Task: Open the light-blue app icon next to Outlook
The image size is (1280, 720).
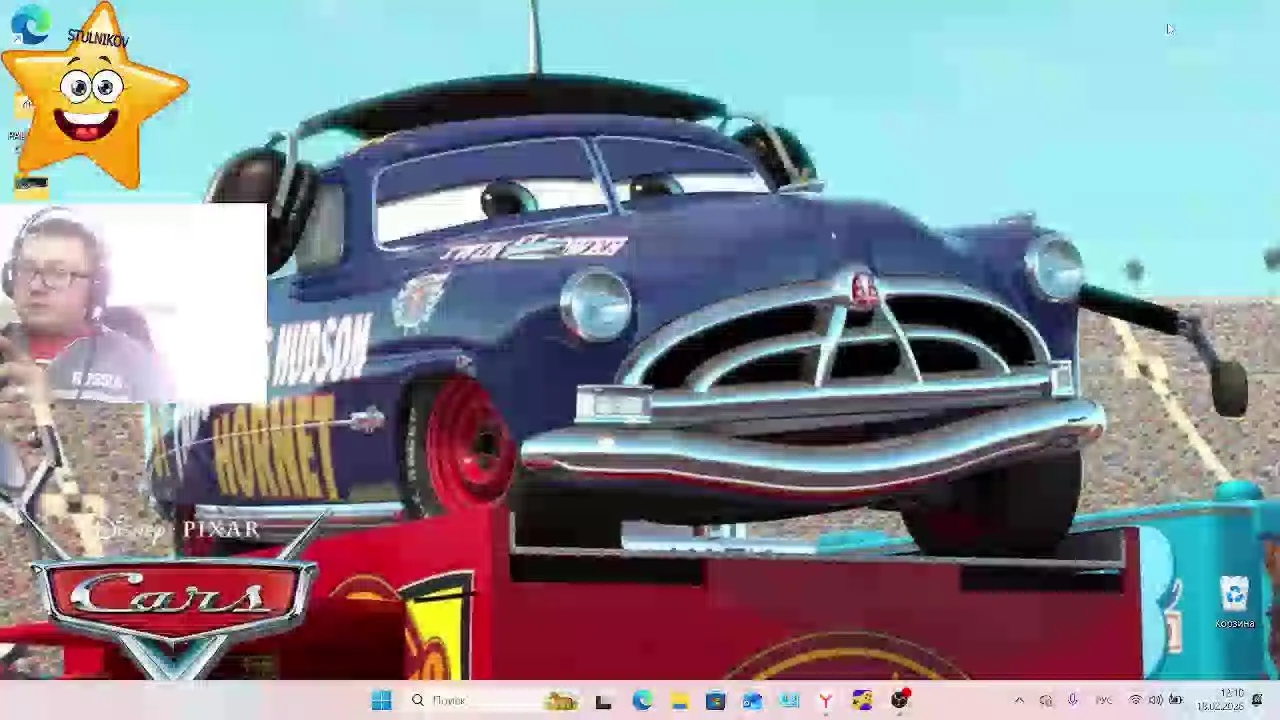Action: 789,701
